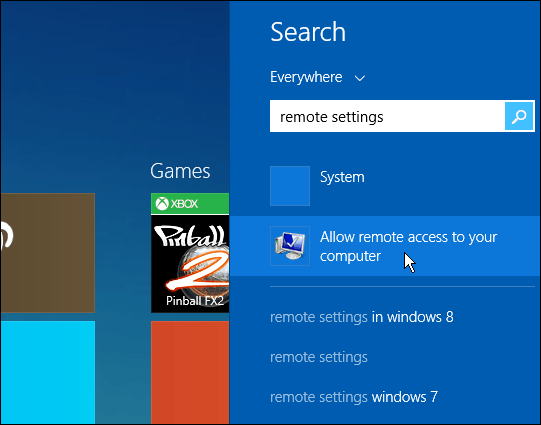Open the cyan tile below brown tile
Viewport: 541px width, 425px height.
(x=48, y=372)
